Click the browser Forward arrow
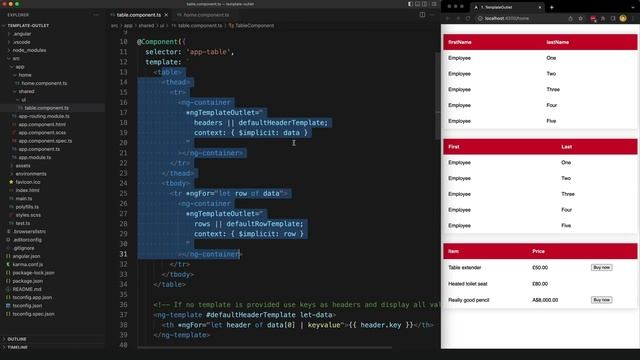The width and height of the screenshot is (640, 360). (x=458, y=18)
